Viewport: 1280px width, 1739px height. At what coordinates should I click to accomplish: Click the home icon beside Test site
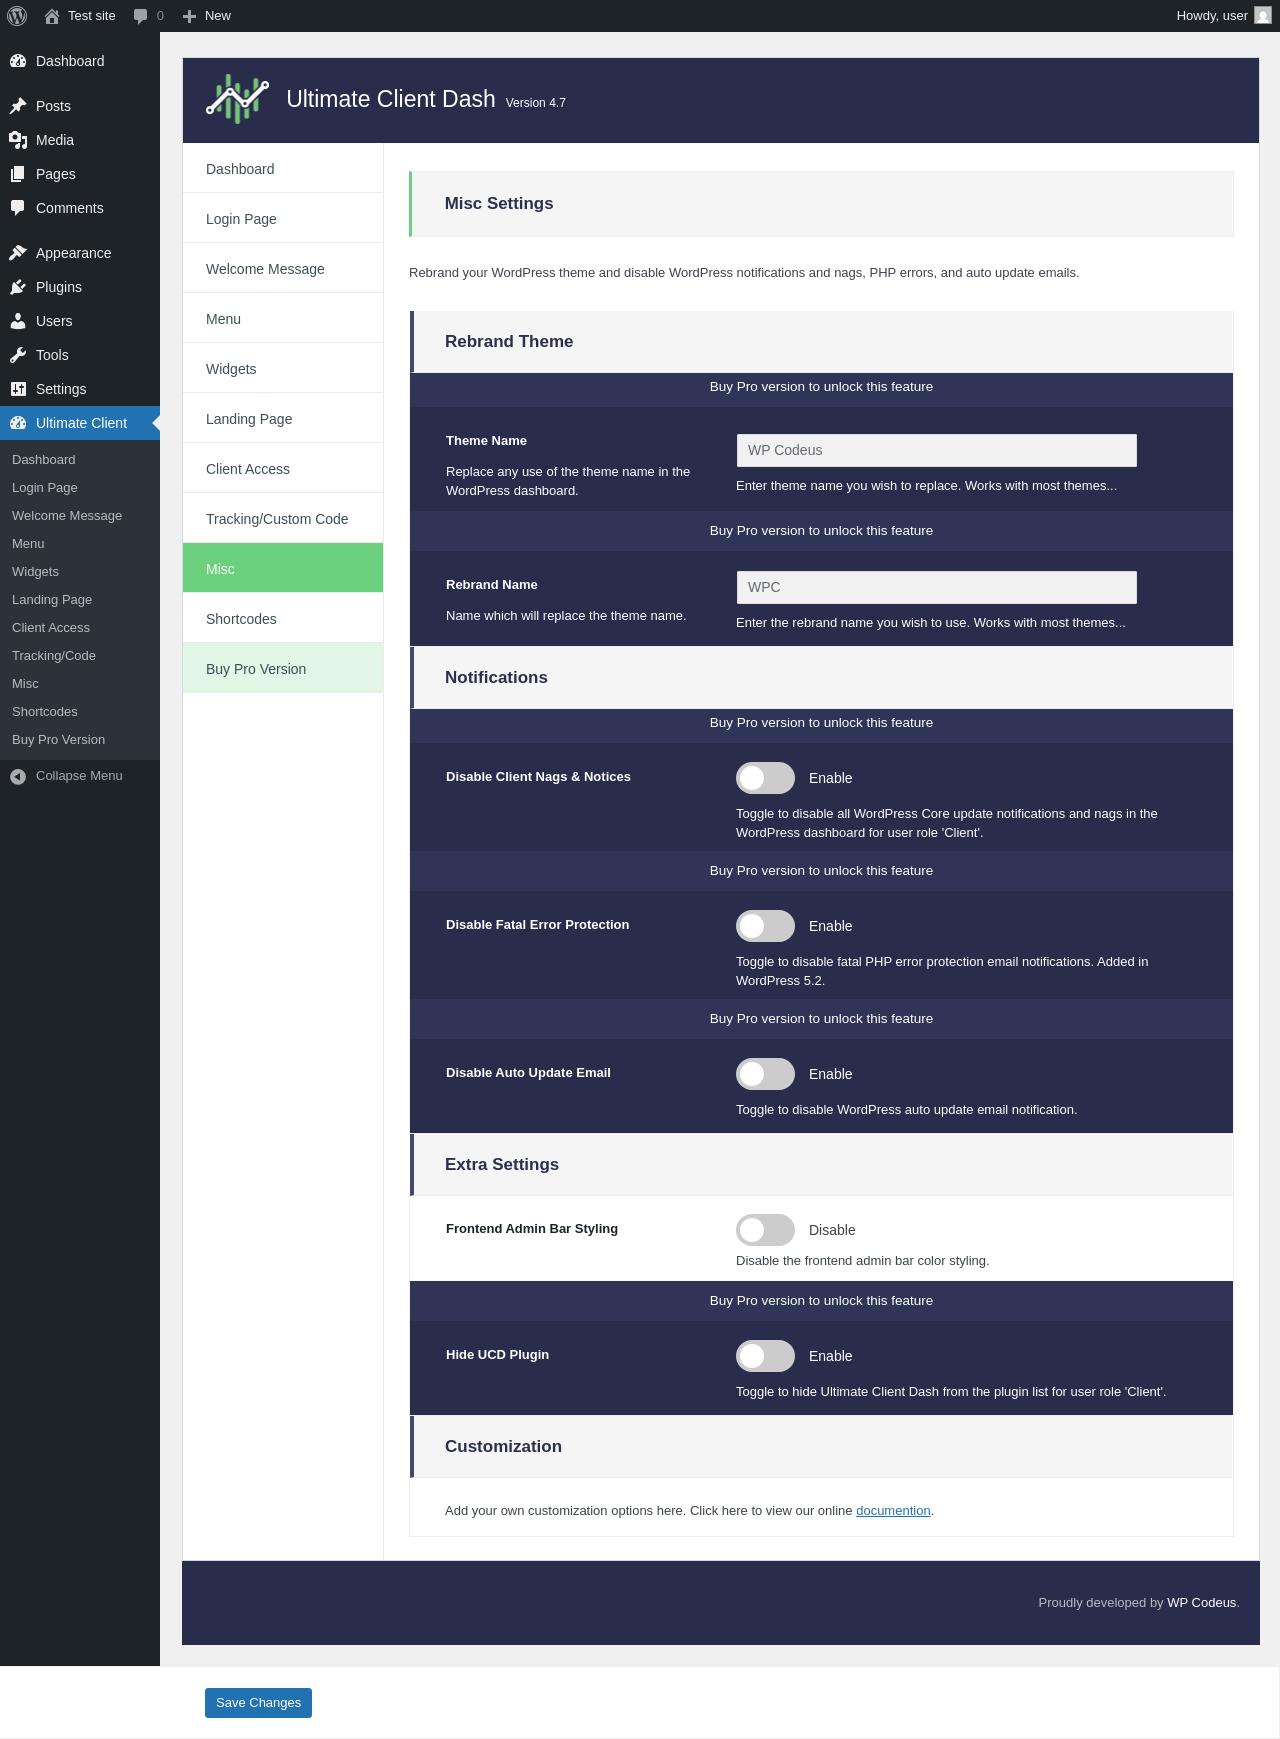coord(52,16)
